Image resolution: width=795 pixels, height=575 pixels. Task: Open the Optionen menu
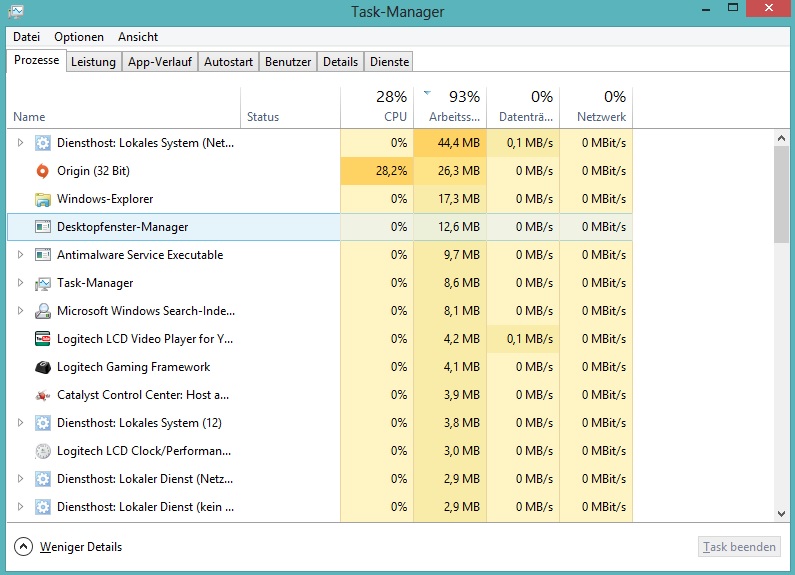79,37
